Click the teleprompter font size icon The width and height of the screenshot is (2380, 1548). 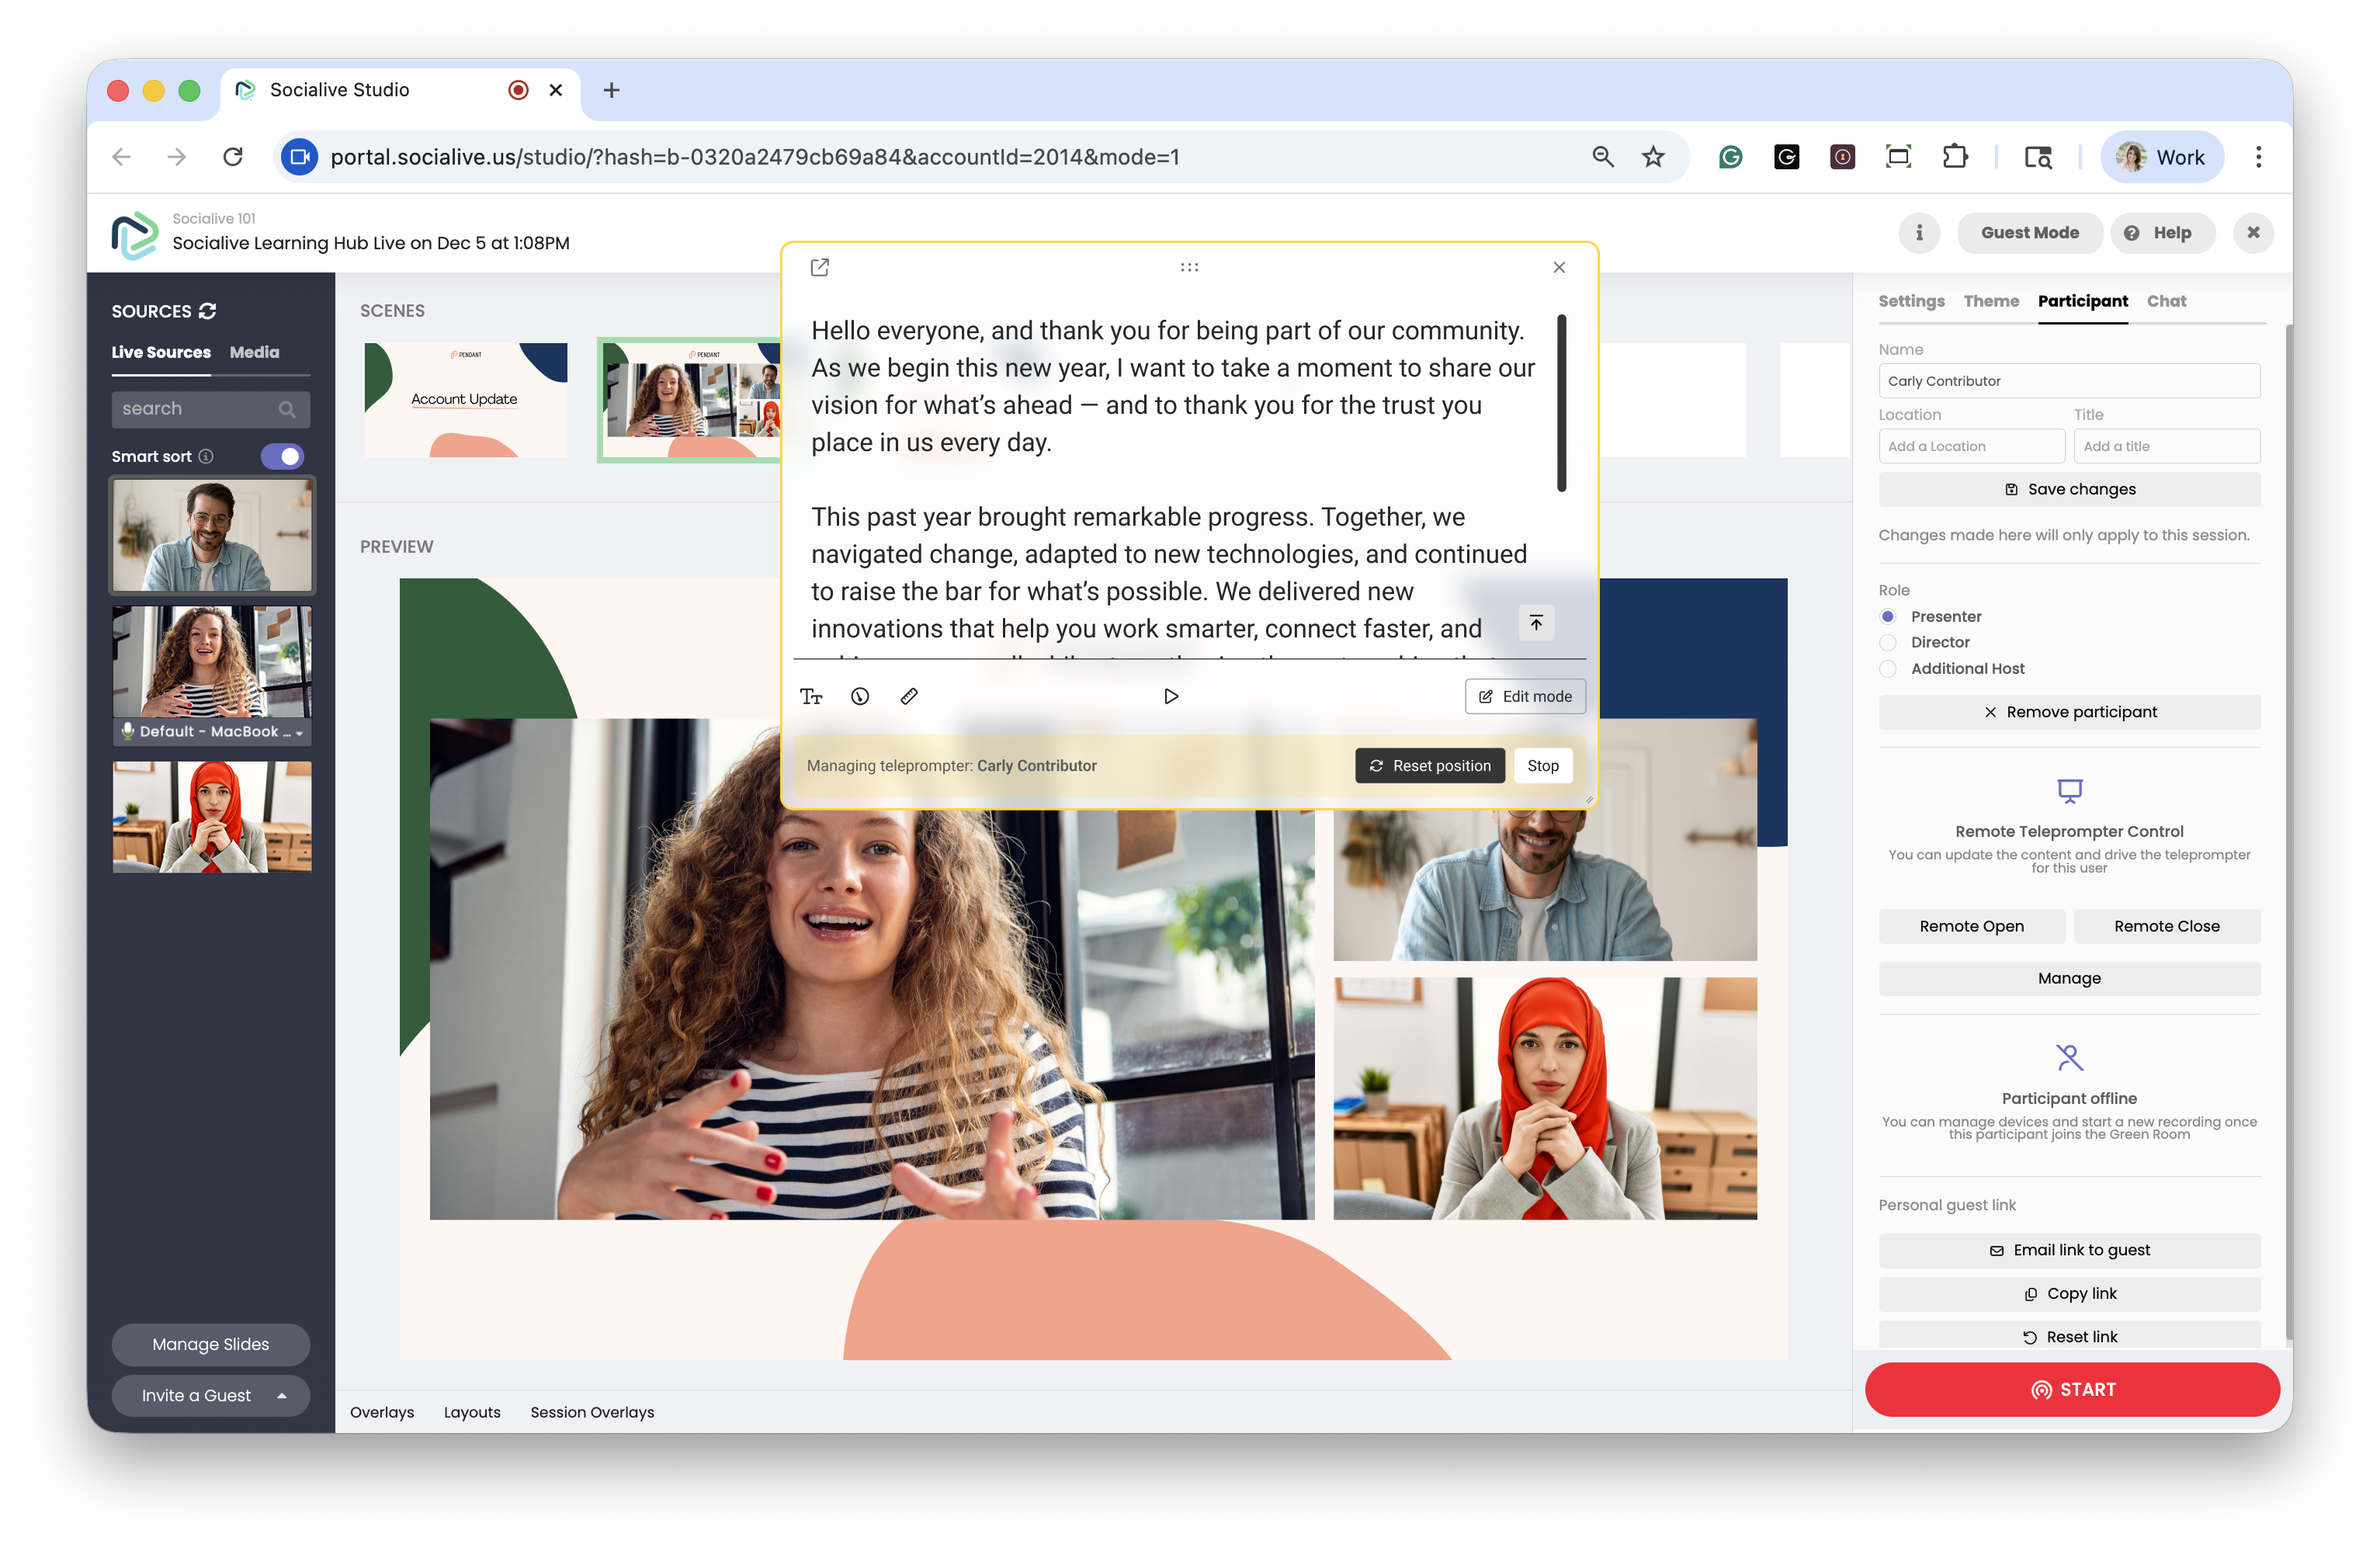click(811, 696)
